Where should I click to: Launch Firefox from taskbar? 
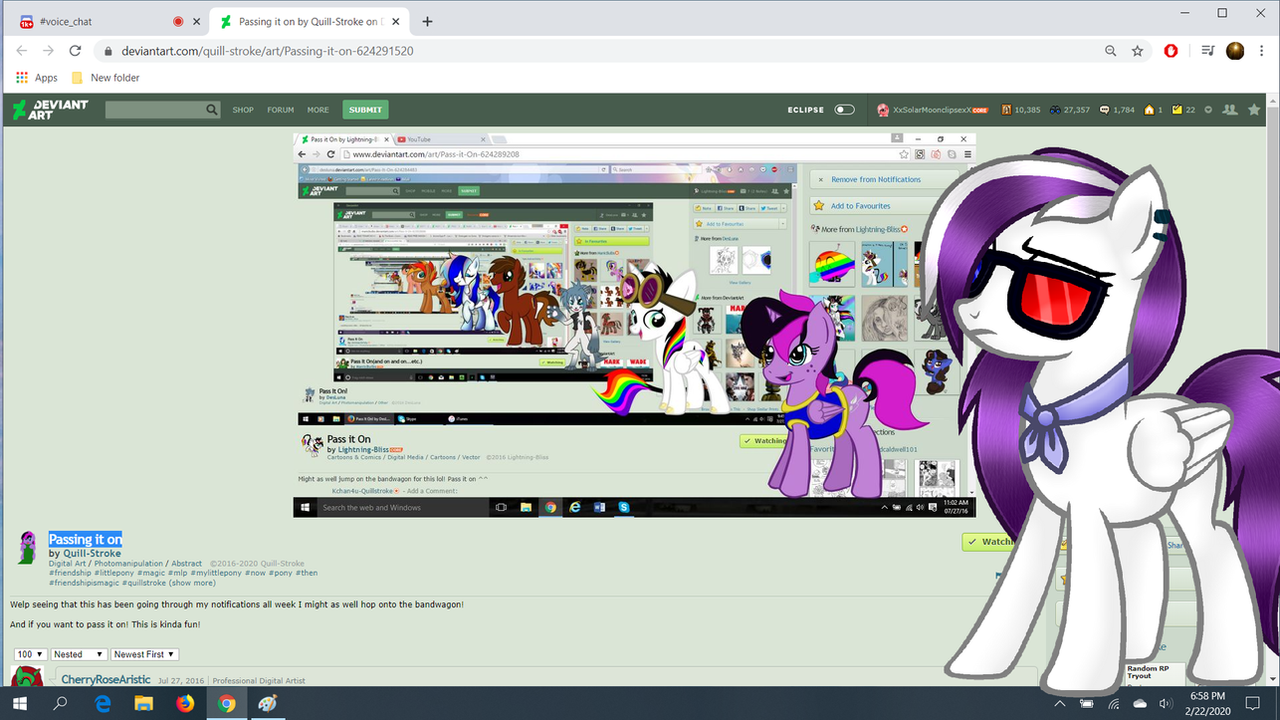pos(184,703)
